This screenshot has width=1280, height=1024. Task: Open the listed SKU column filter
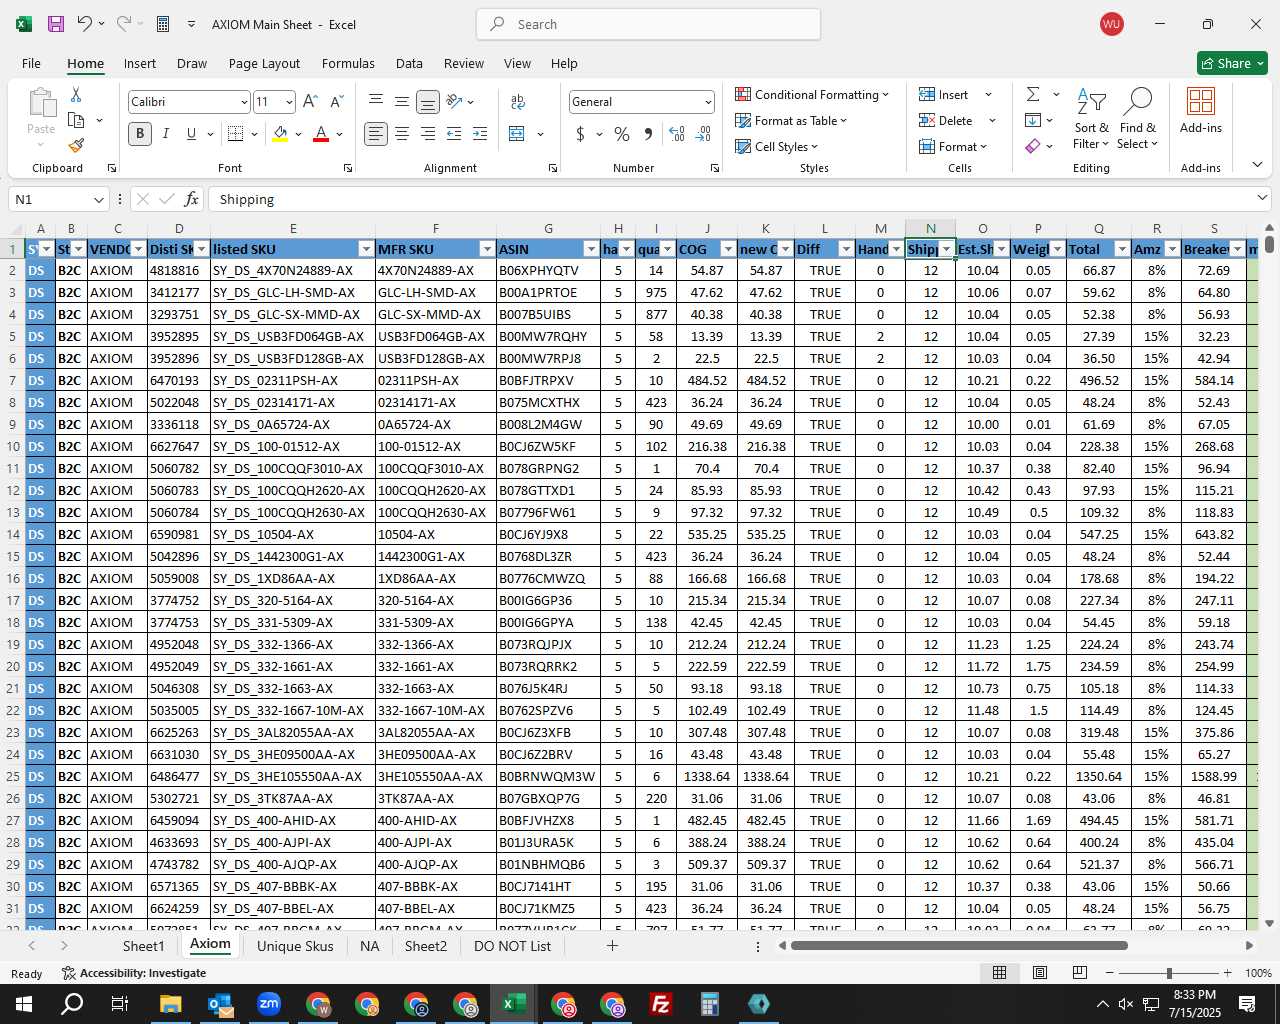[365, 249]
